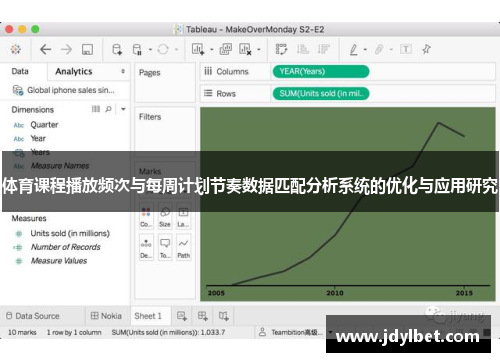Click the Redo forward arrow in toolbar
Viewport: 500px width, 362px height.
[66, 49]
